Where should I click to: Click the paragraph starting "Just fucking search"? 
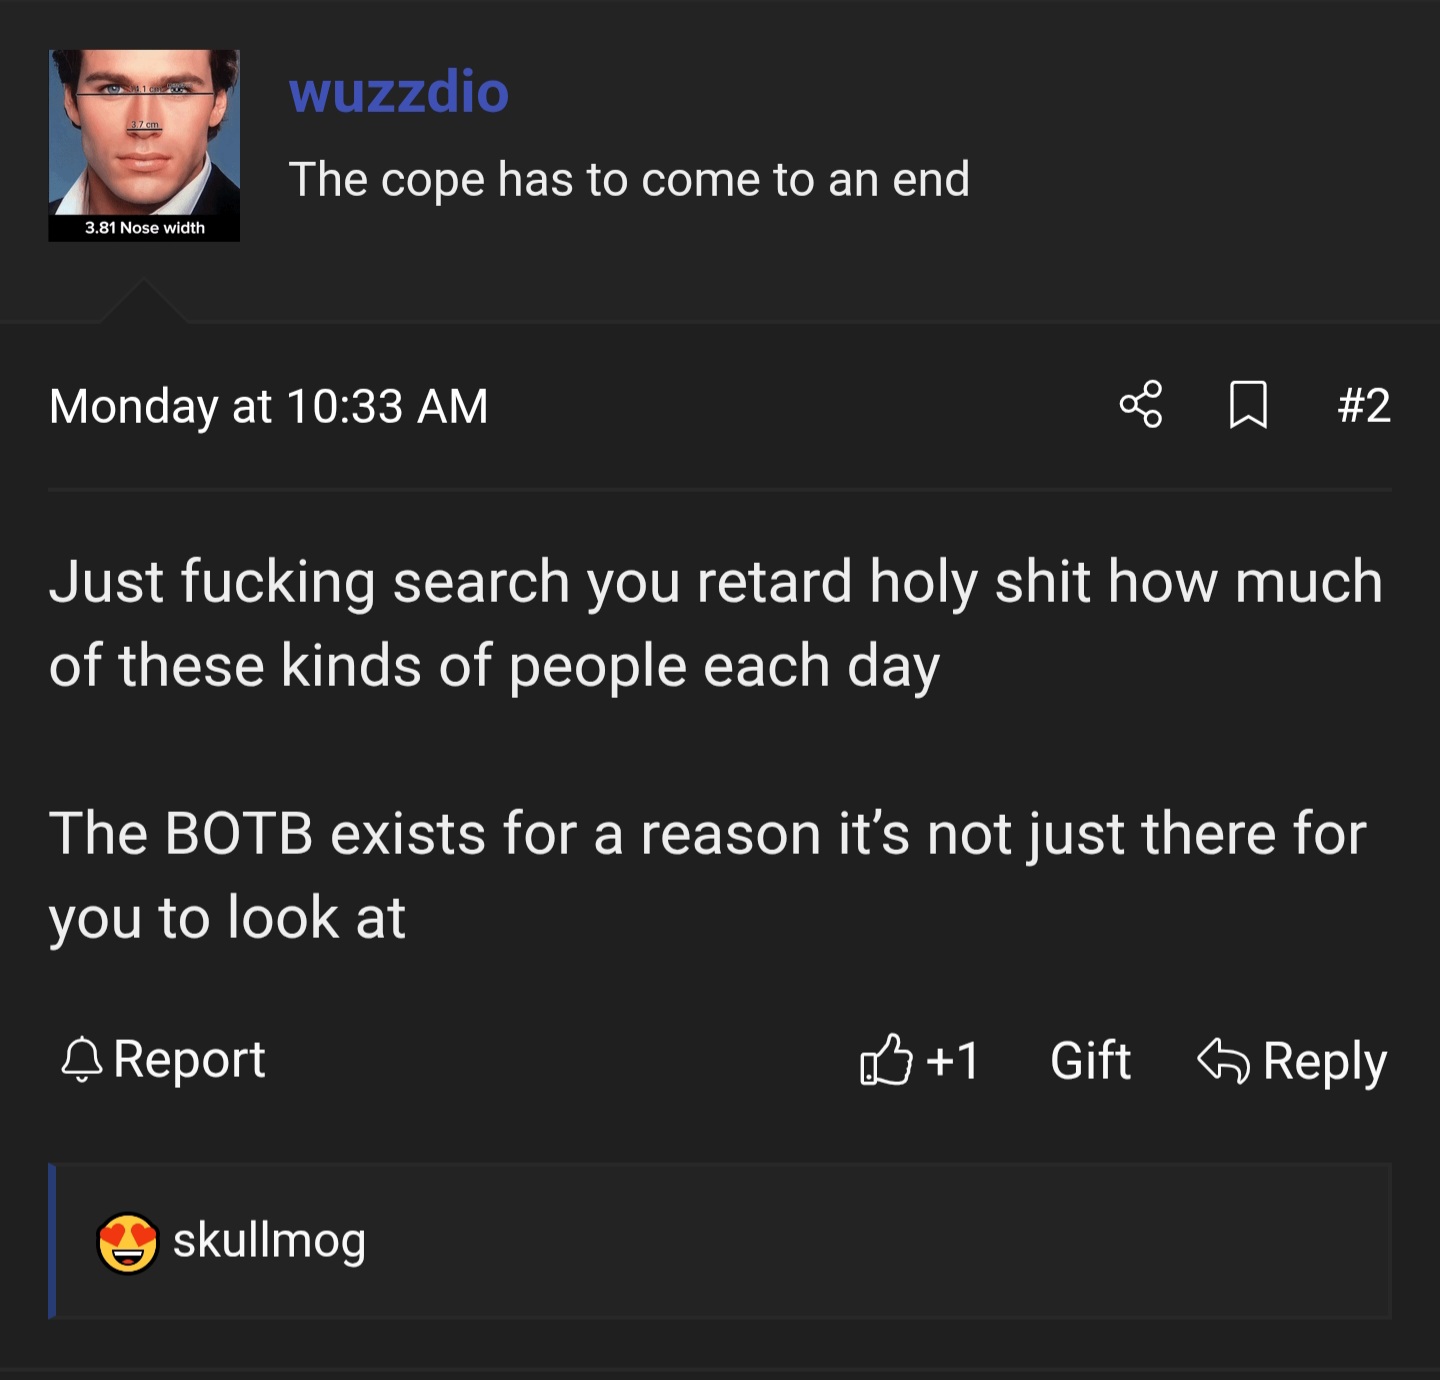click(x=715, y=623)
